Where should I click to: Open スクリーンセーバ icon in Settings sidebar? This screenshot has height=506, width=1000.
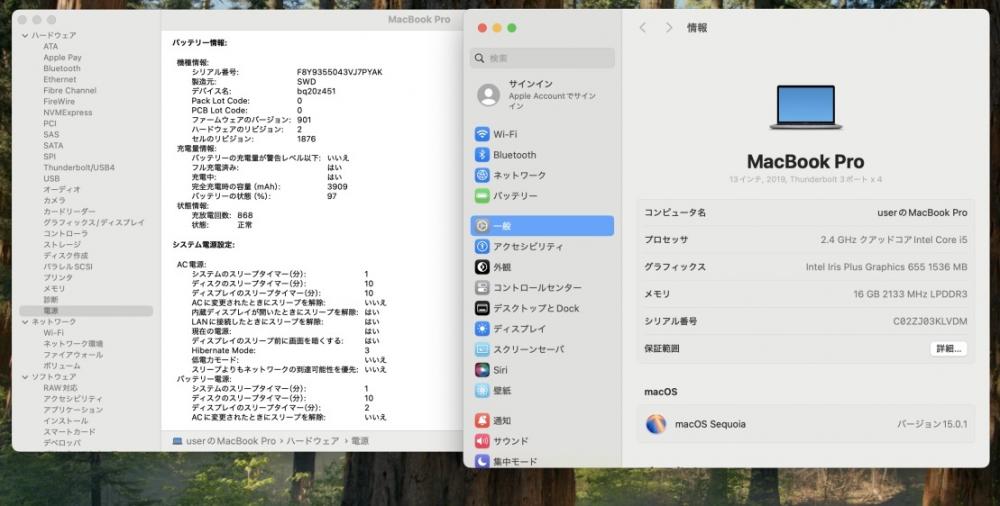point(482,349)
